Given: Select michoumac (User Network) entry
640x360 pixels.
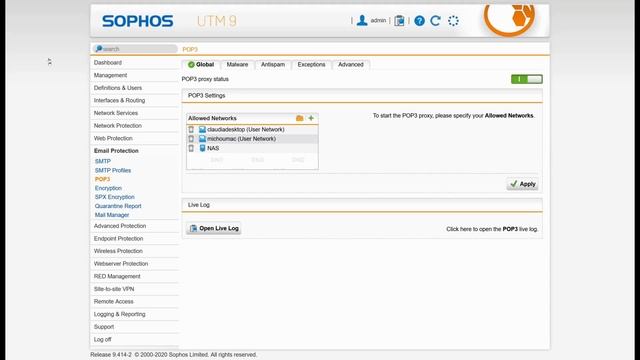Looking at the screenshot, I should (x=241, y=139).
